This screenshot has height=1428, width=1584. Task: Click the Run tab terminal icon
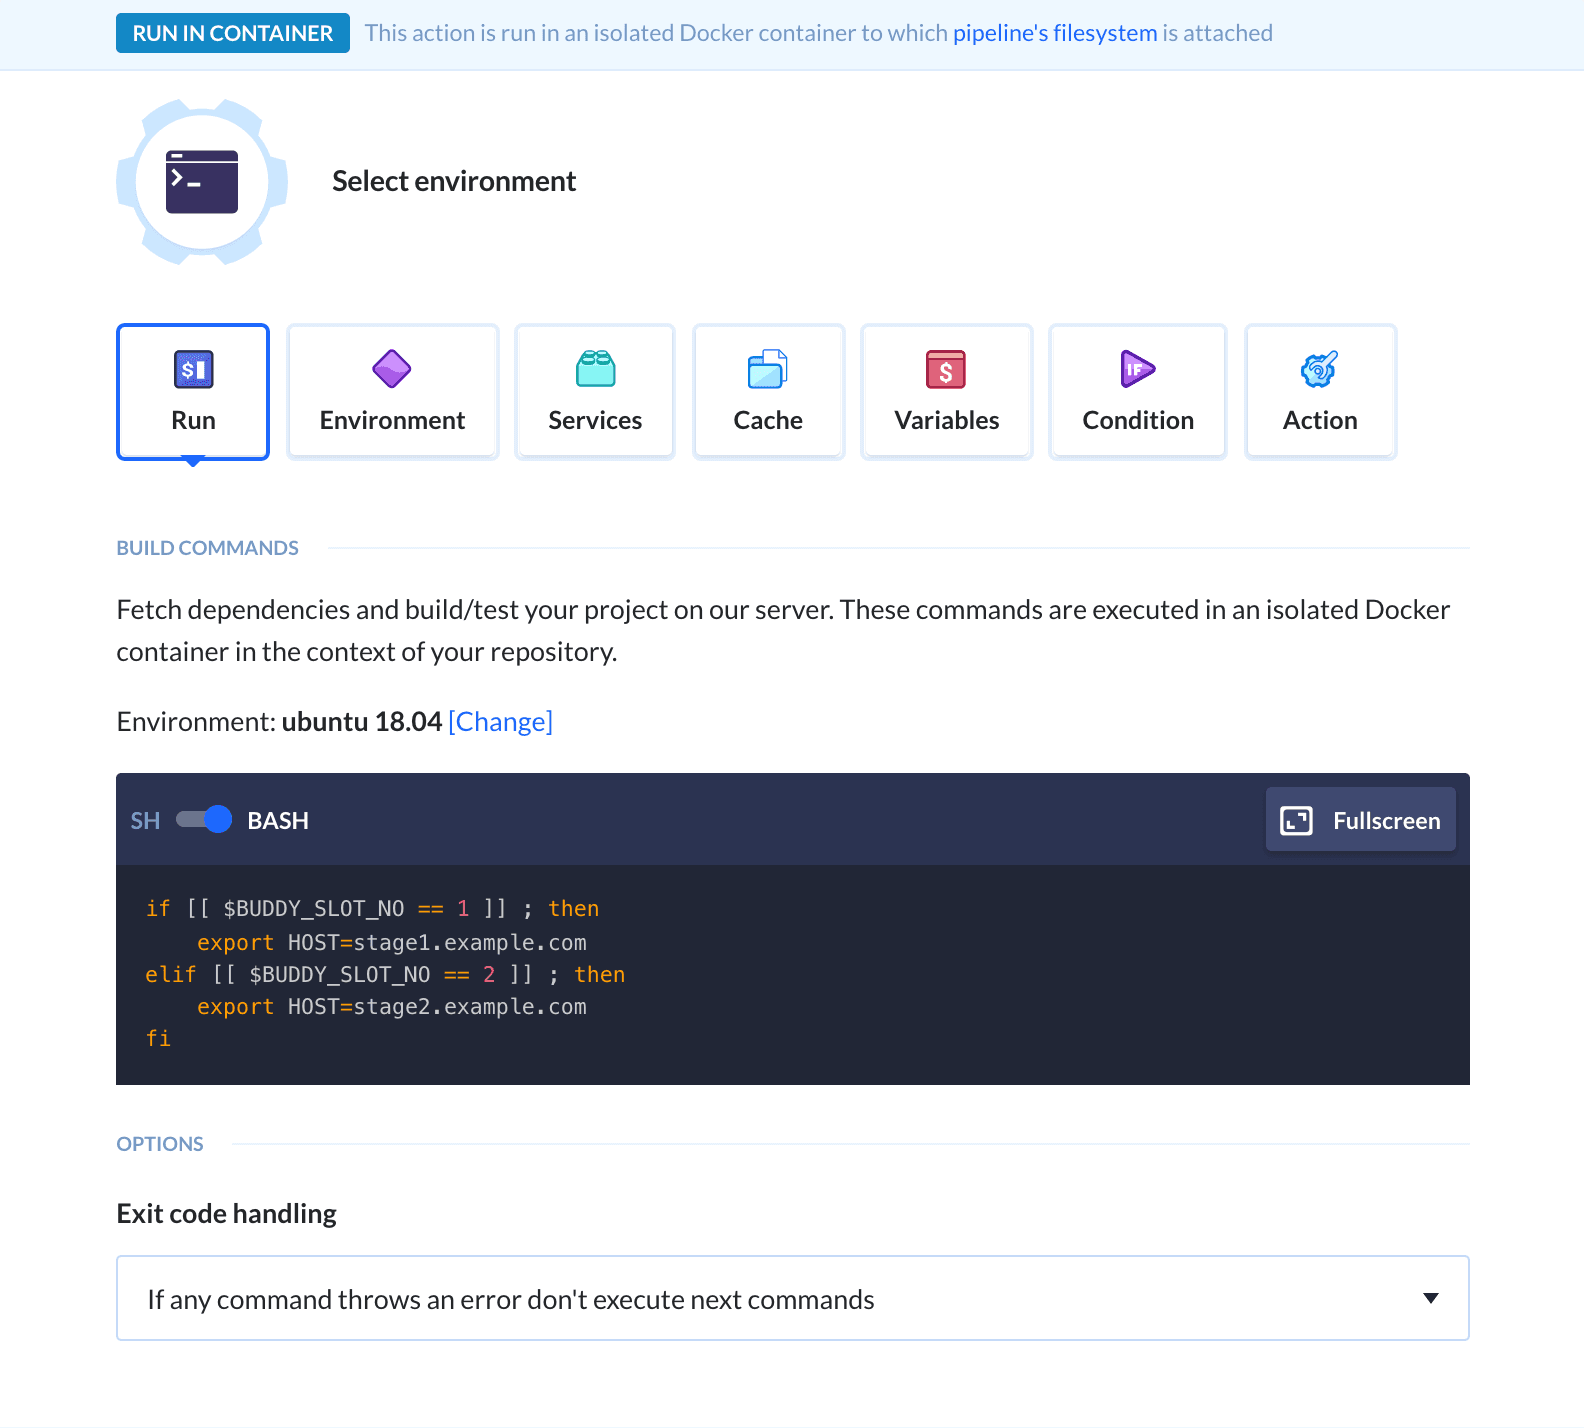193,369
